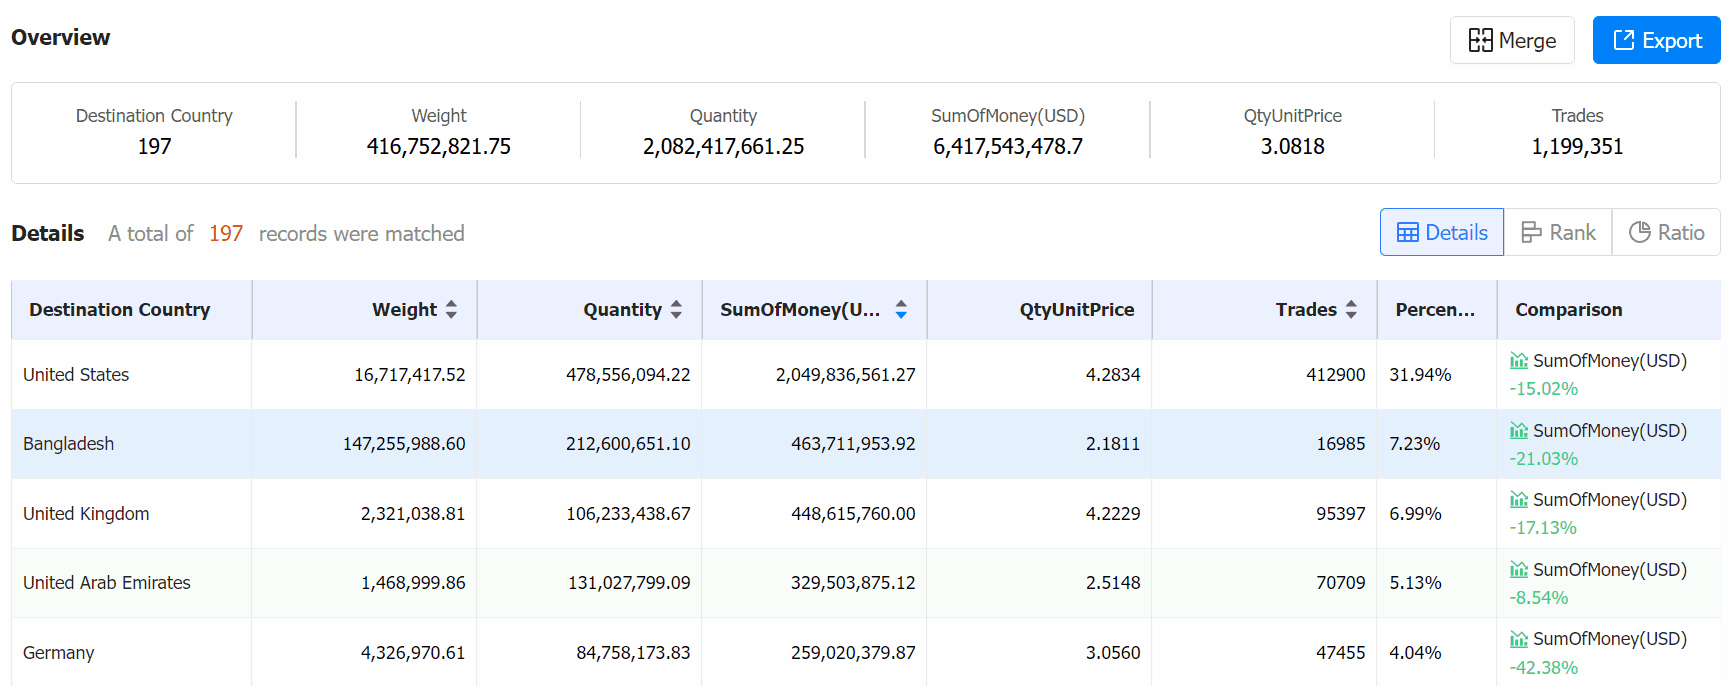Open United Arab Emirates comparison chart icon
Image resolution: width=1731 pixels, height=686 pixels.
[x=1518, y=570]
